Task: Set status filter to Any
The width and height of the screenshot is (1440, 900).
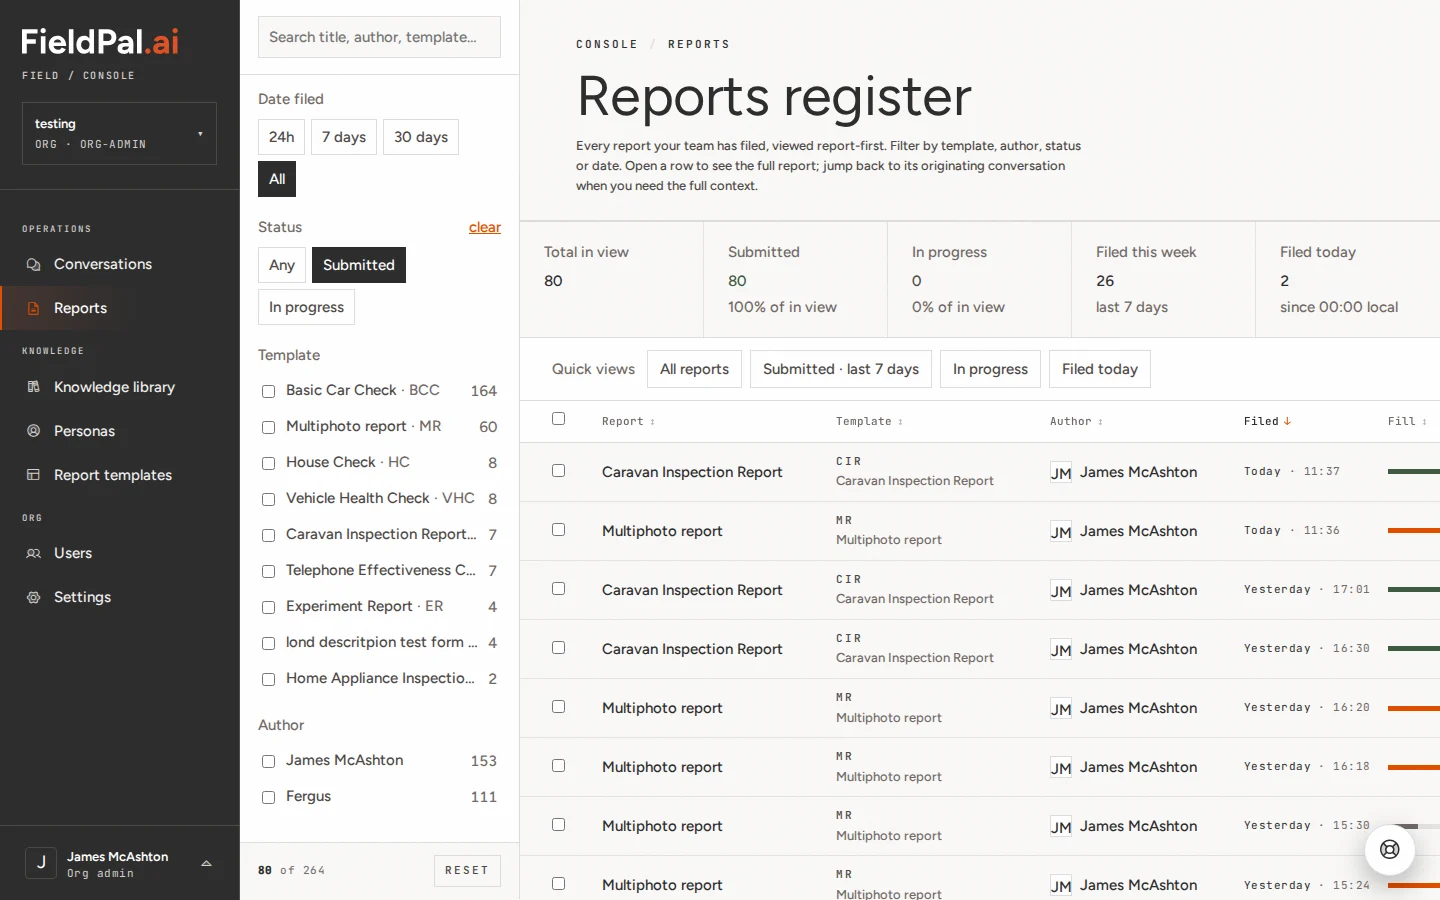Action: click(282, 265)
